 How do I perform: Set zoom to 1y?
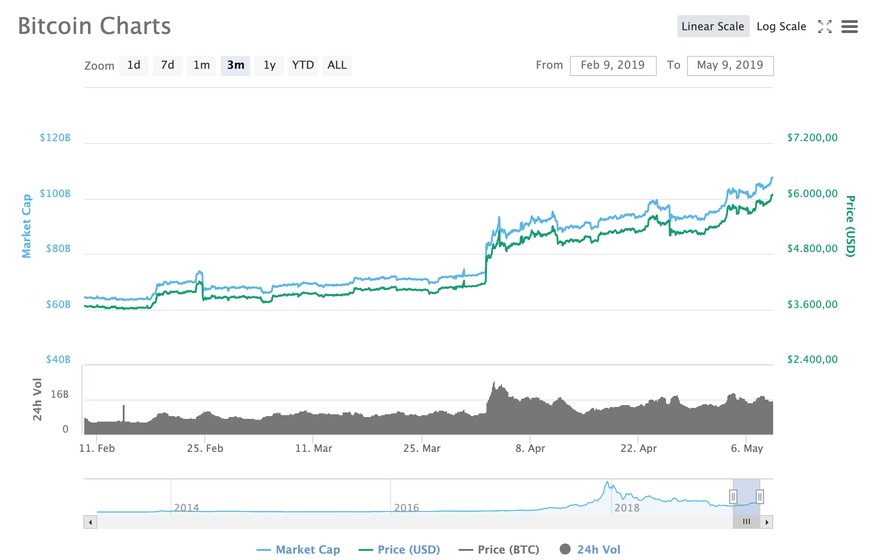coord(269,65)
